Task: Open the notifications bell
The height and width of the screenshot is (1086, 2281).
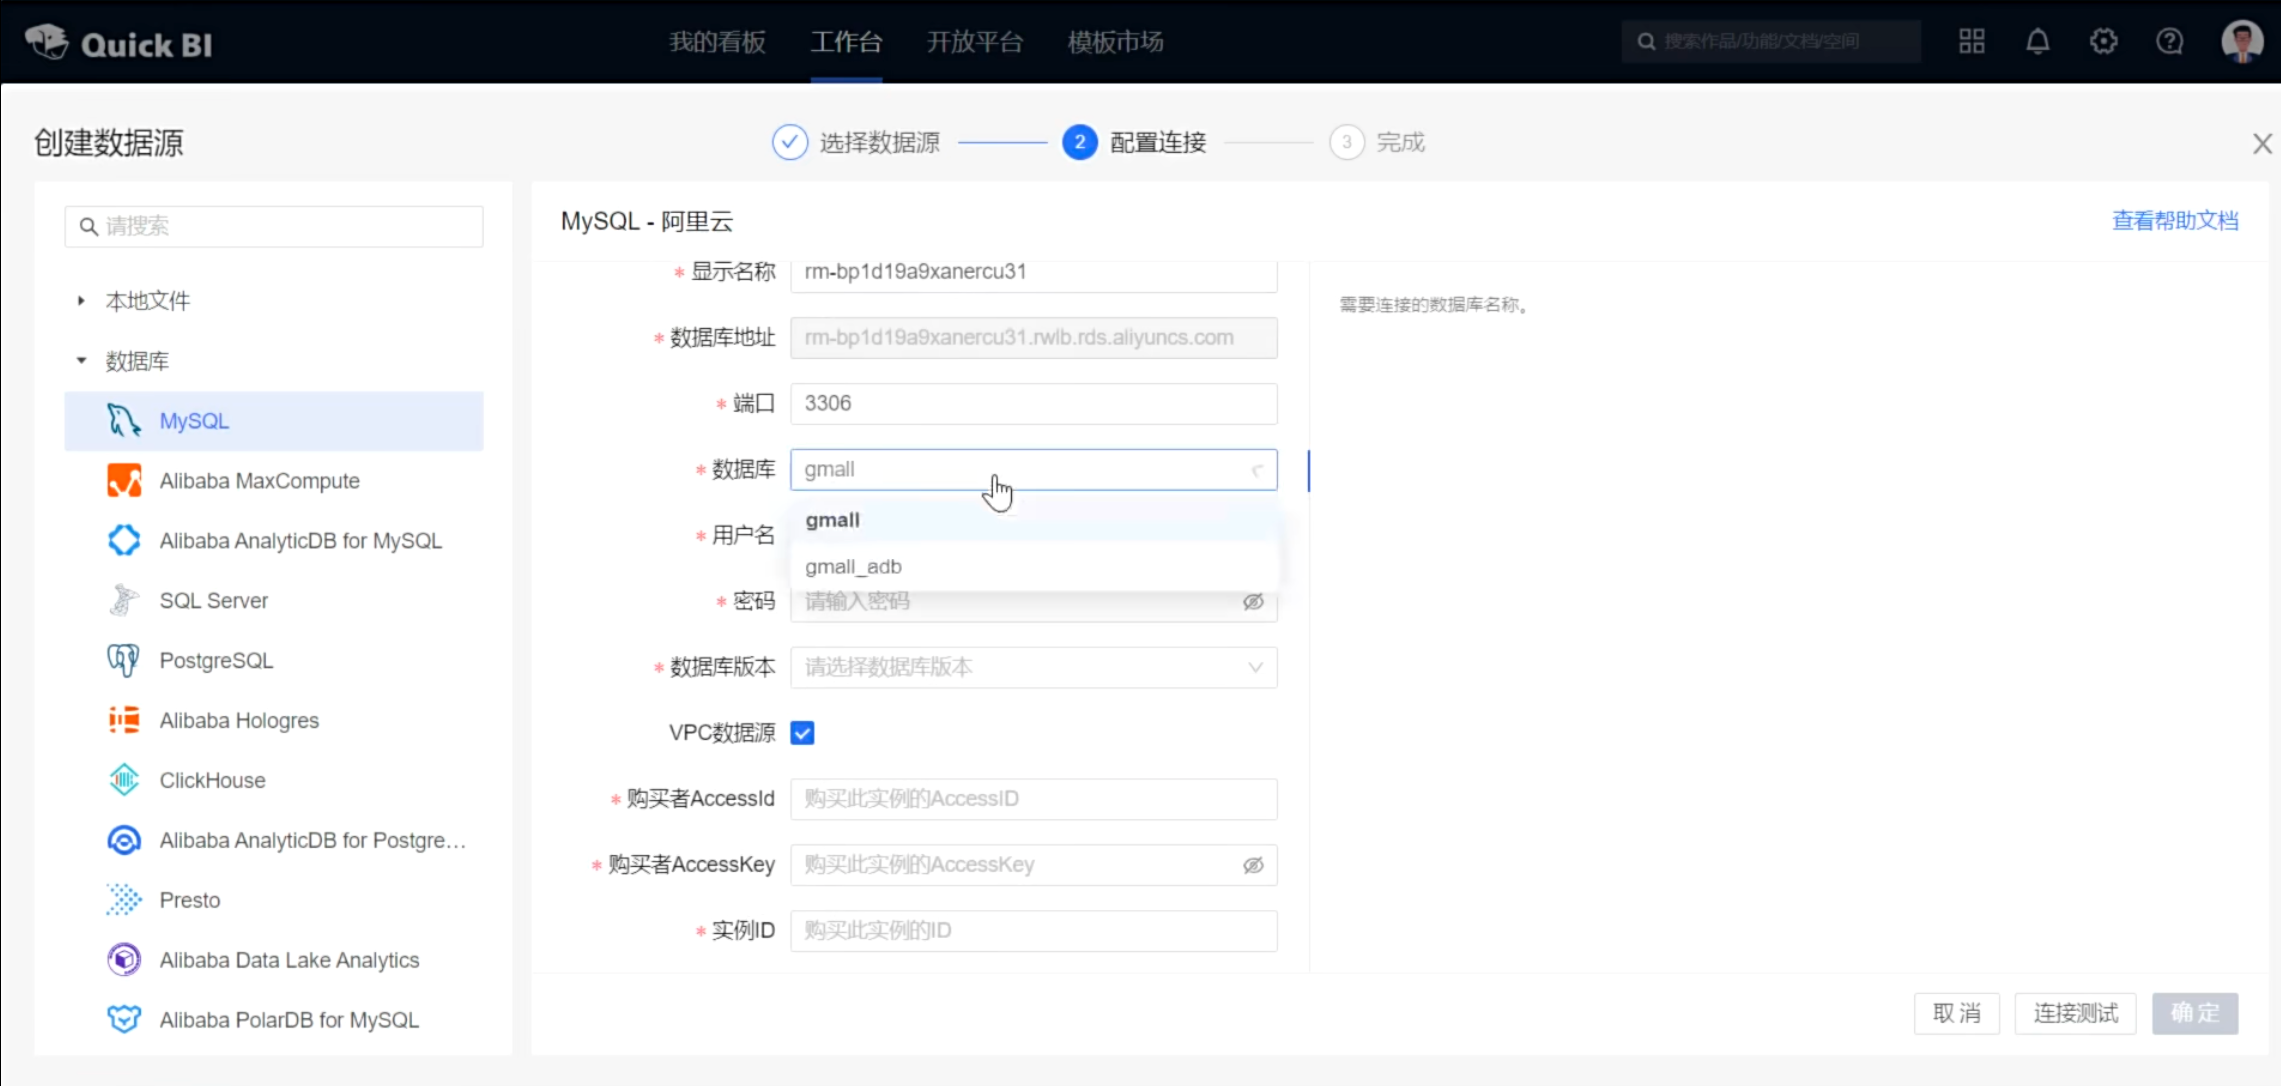Action: click(2037, 41)
